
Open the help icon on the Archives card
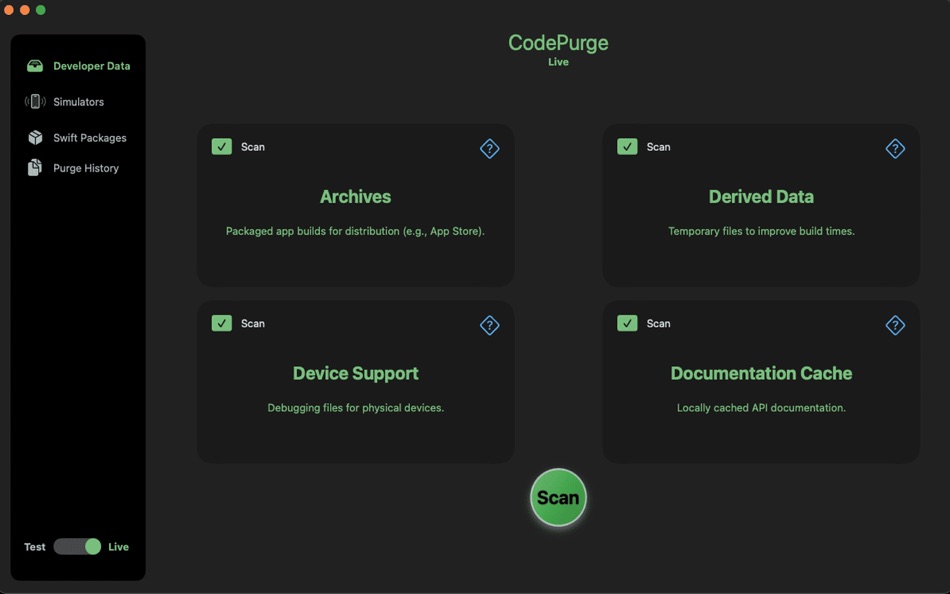coord(490,148)
